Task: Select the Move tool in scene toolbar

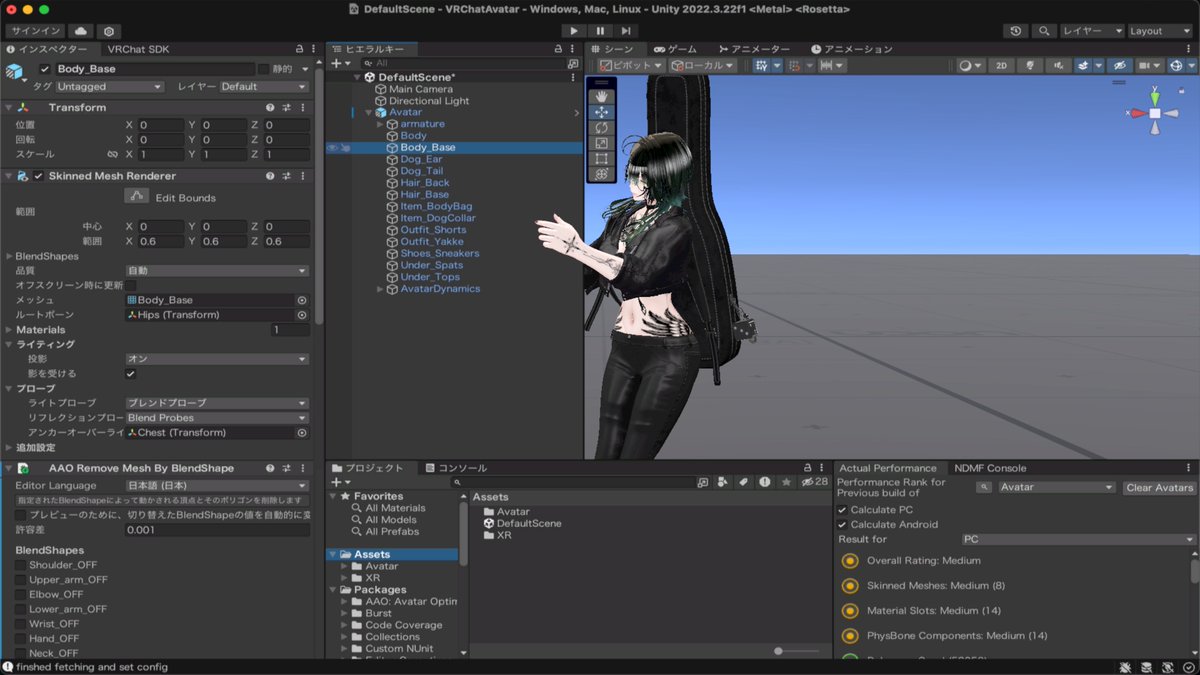Action: point(601,112)
